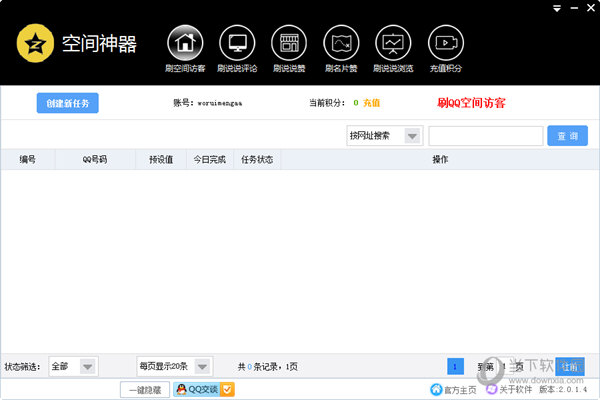The image size is (600, 400).
Task: Click the orange 充值 link
Action: tap(371, 103)
